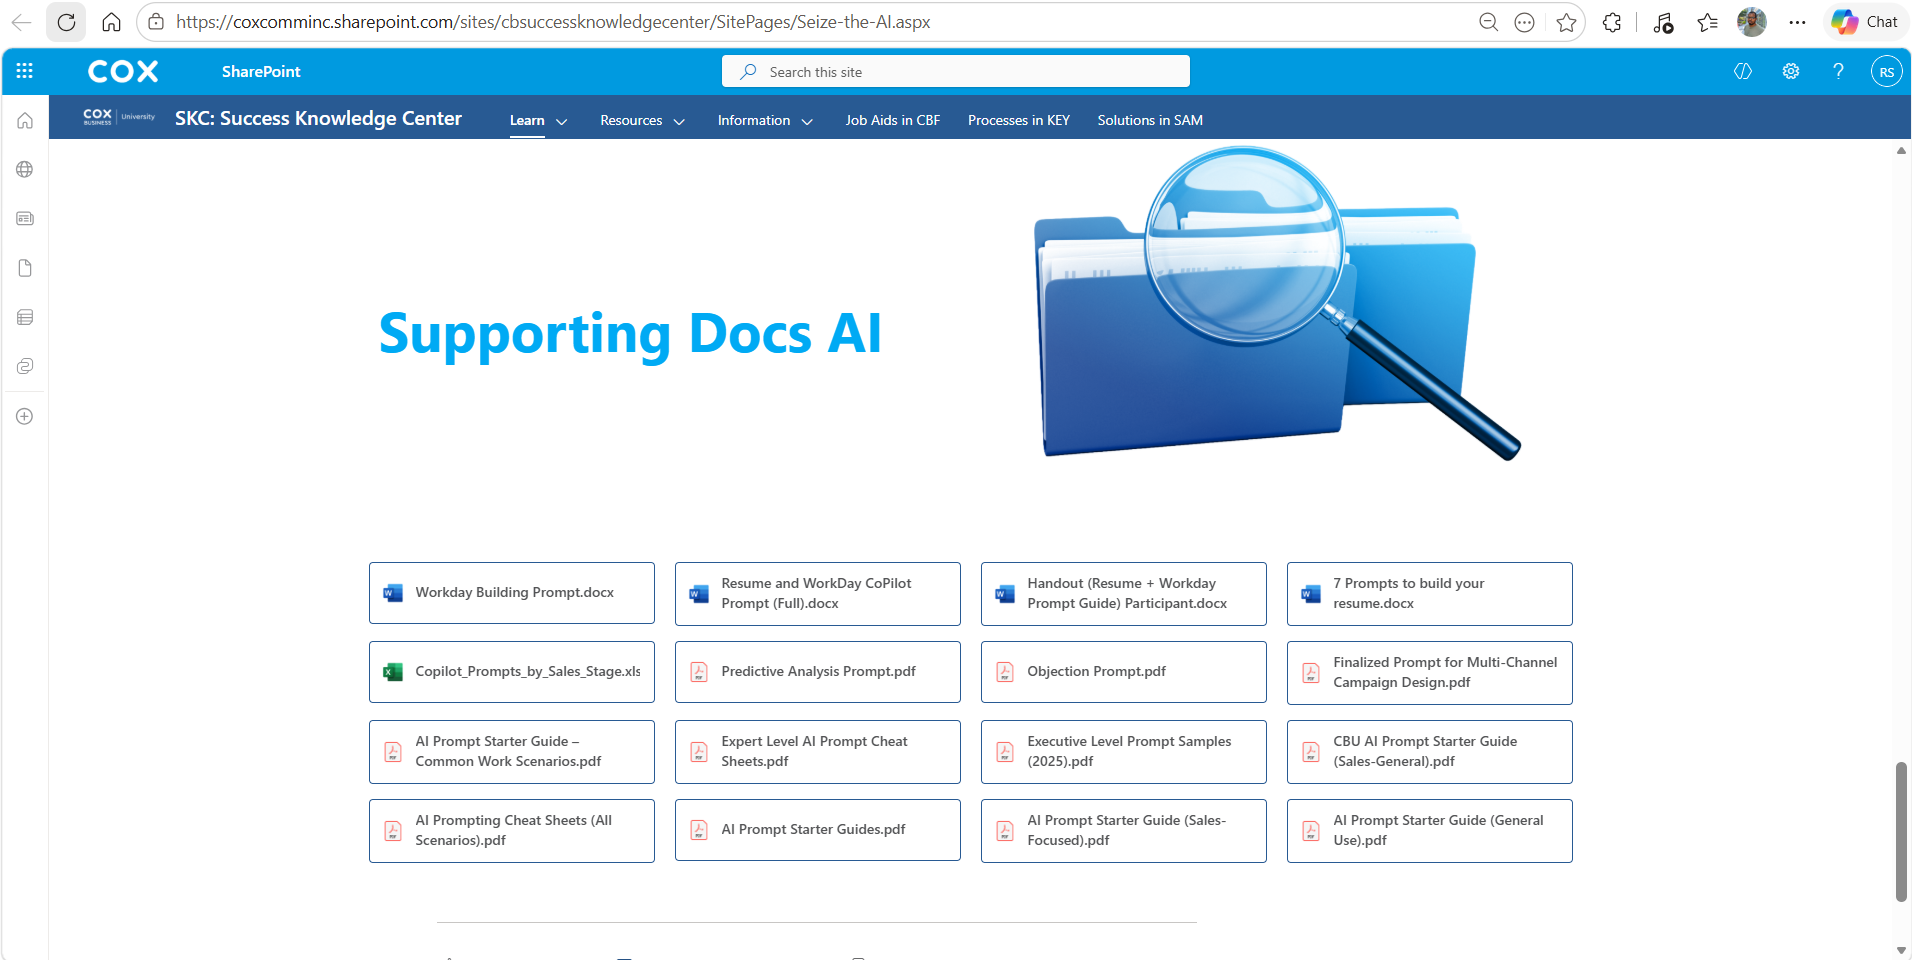Open Copilot Chat button
Screen dimensions: 1915x960
point(1865,22)
